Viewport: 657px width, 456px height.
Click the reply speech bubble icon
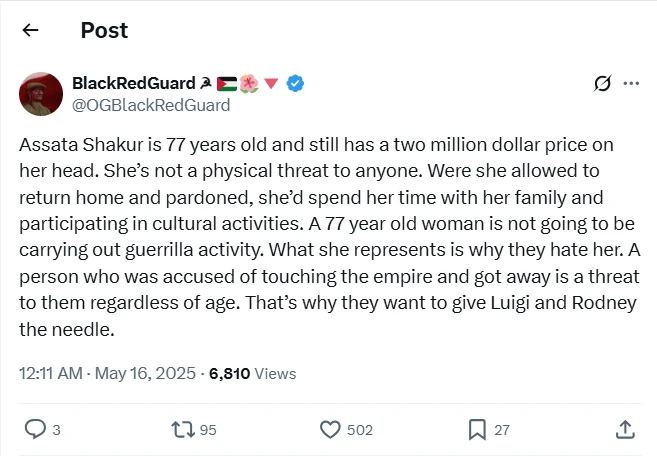pyautogui.click(x=35, y=429)
